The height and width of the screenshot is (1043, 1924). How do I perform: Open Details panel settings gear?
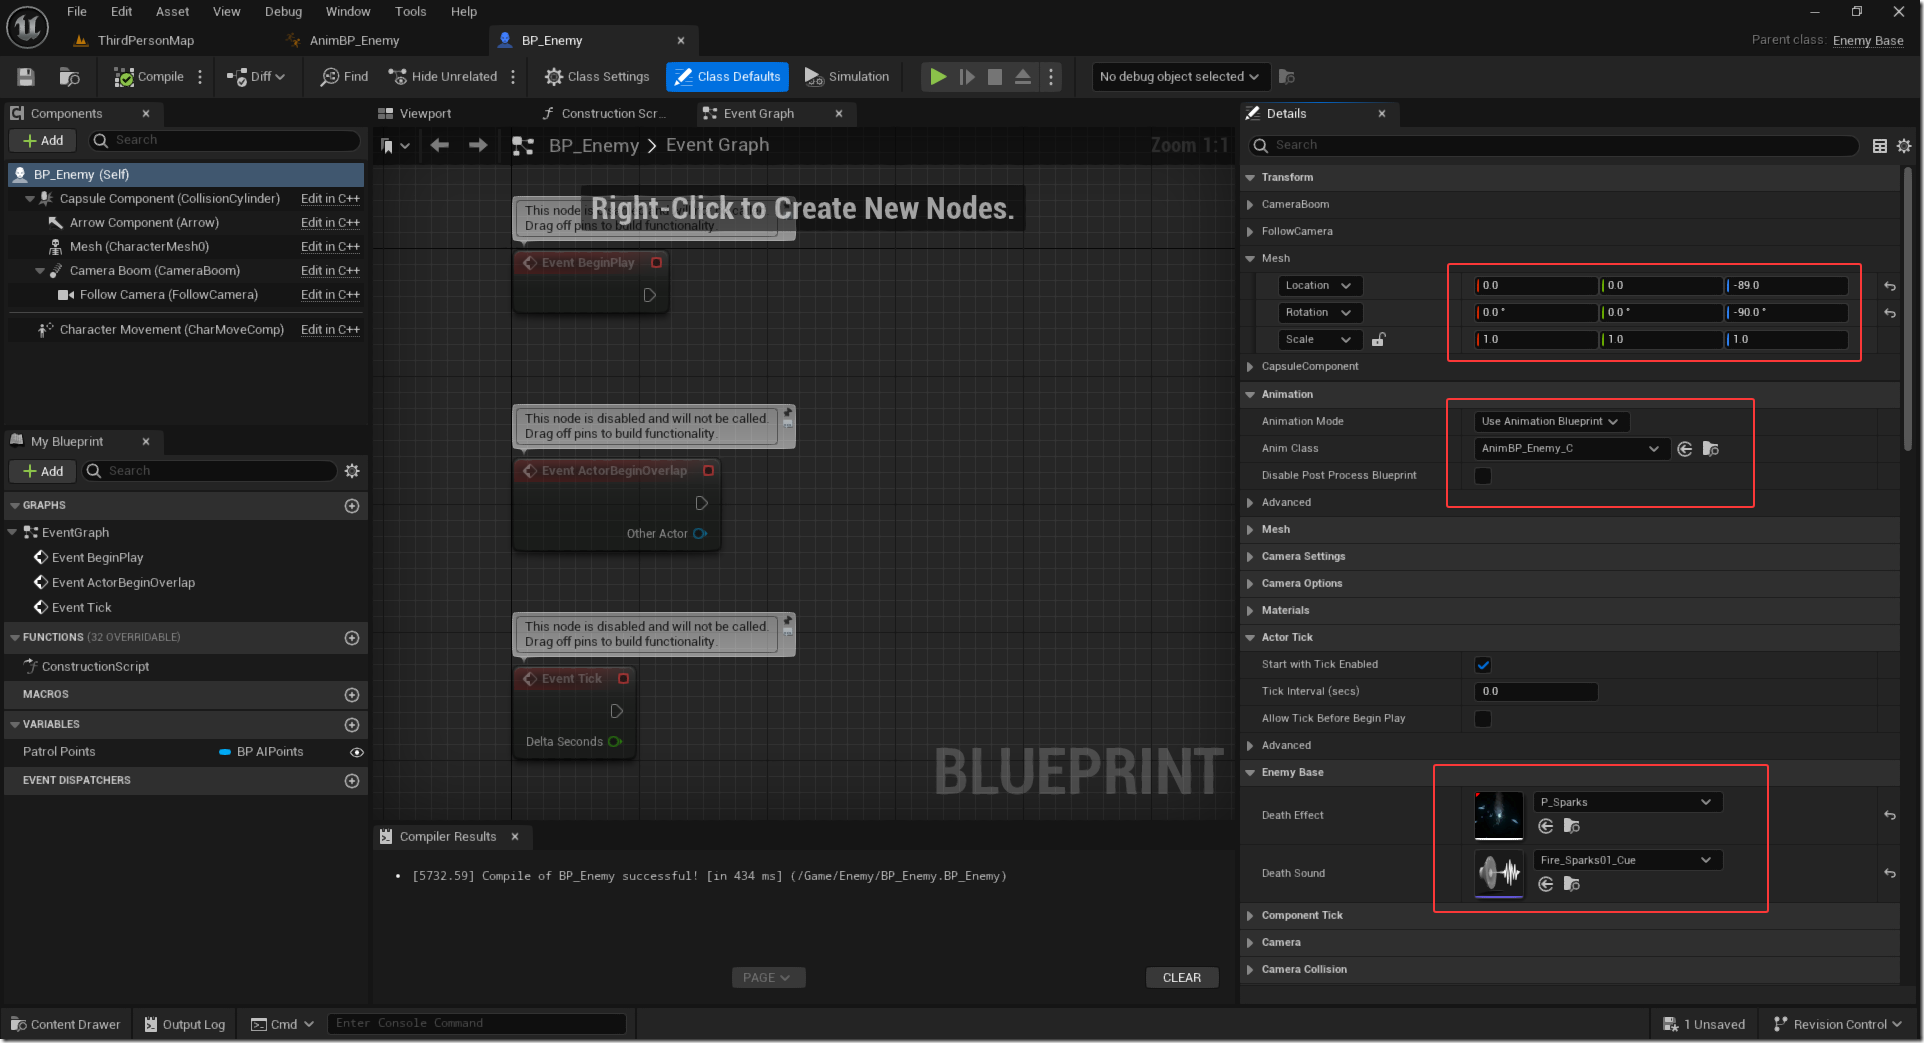coord(1904,146)
